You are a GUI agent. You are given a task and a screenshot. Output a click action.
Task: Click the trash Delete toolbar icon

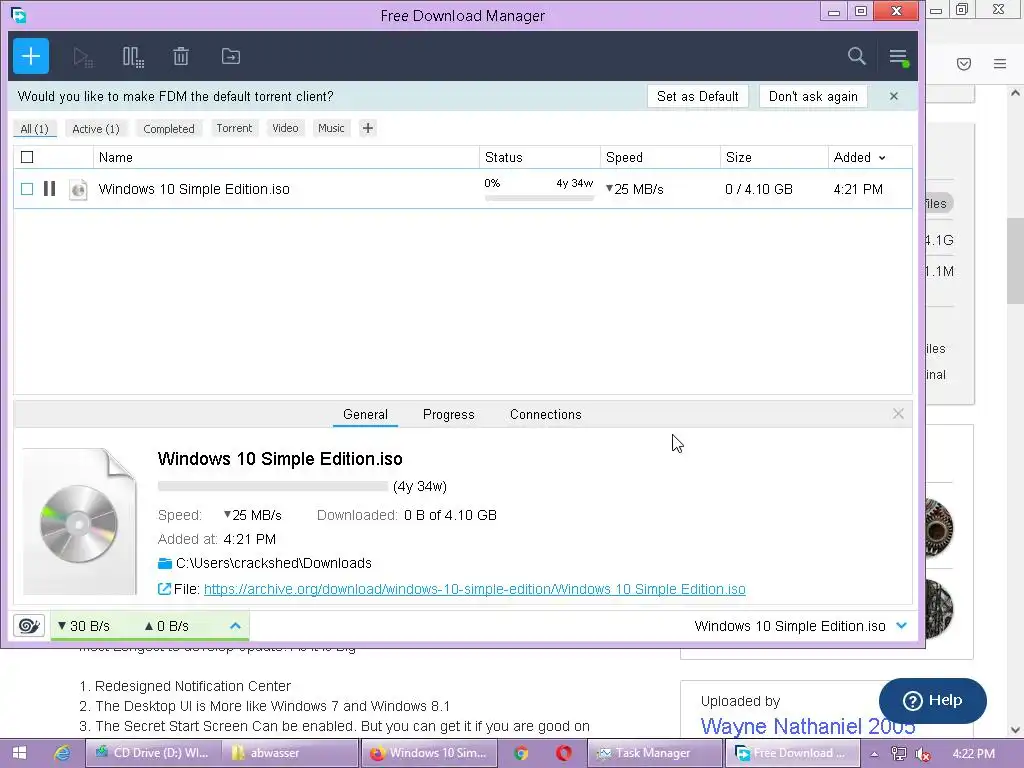(x=181, y=57)
